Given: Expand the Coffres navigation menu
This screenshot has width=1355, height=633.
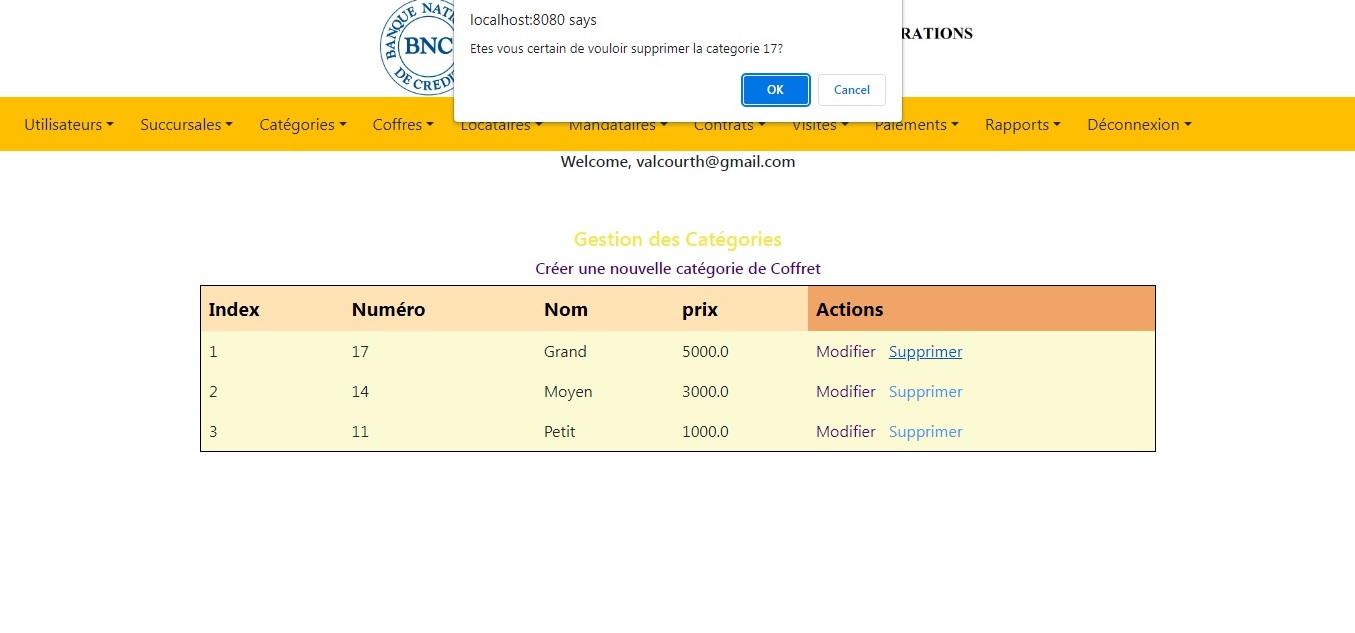Looking at the screenshot, I should (402, 125).
